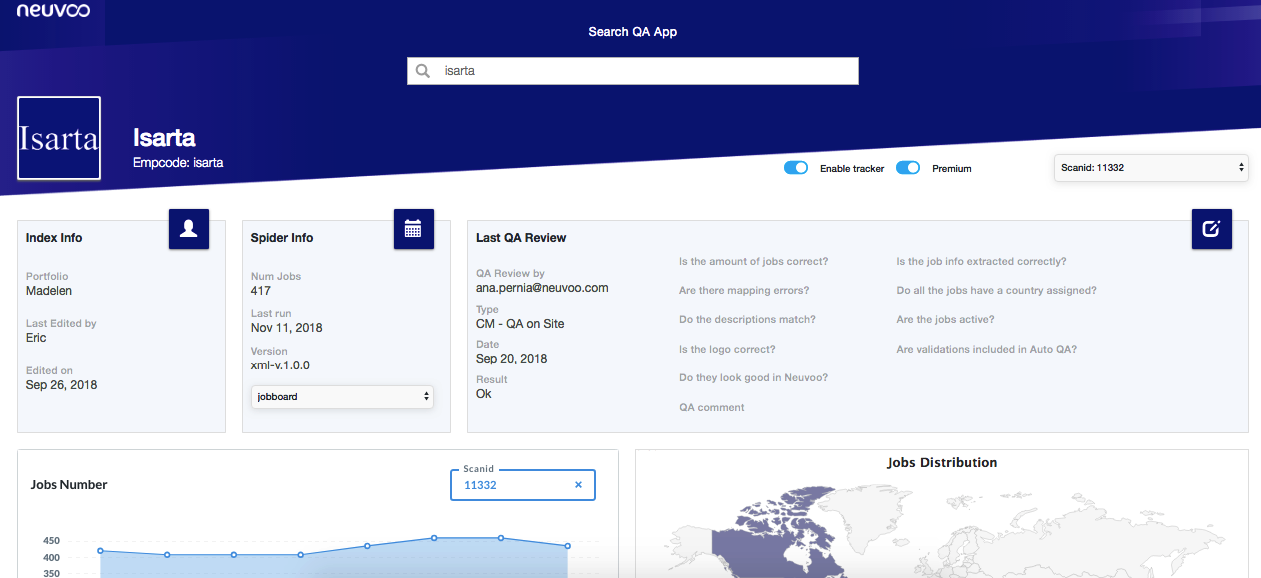Image resolution: width=1261 pixels, height=578 pixels.
Task: Select the Num Jobs value 417
Action: click(260, 291)
